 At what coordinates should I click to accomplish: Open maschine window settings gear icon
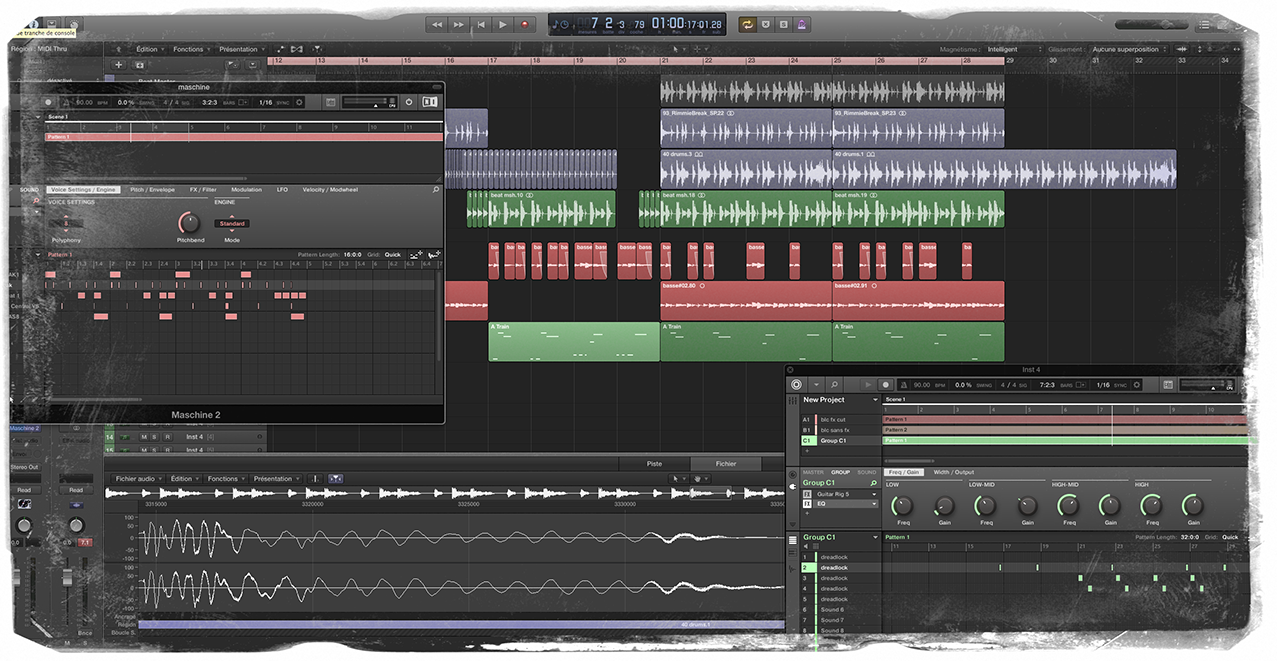pyautogui.click(x=300, y=102)
